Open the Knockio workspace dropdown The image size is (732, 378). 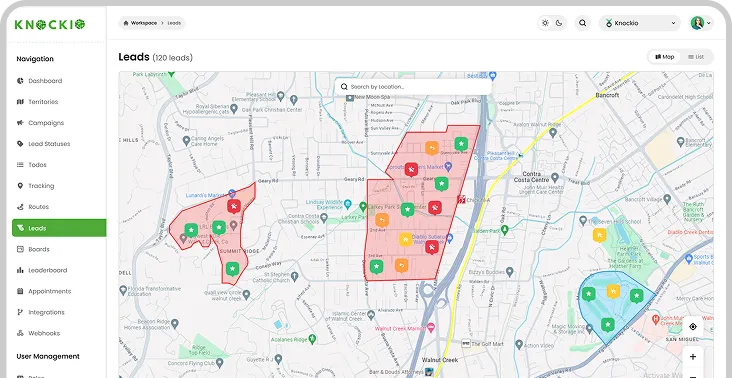click(640, 23)
